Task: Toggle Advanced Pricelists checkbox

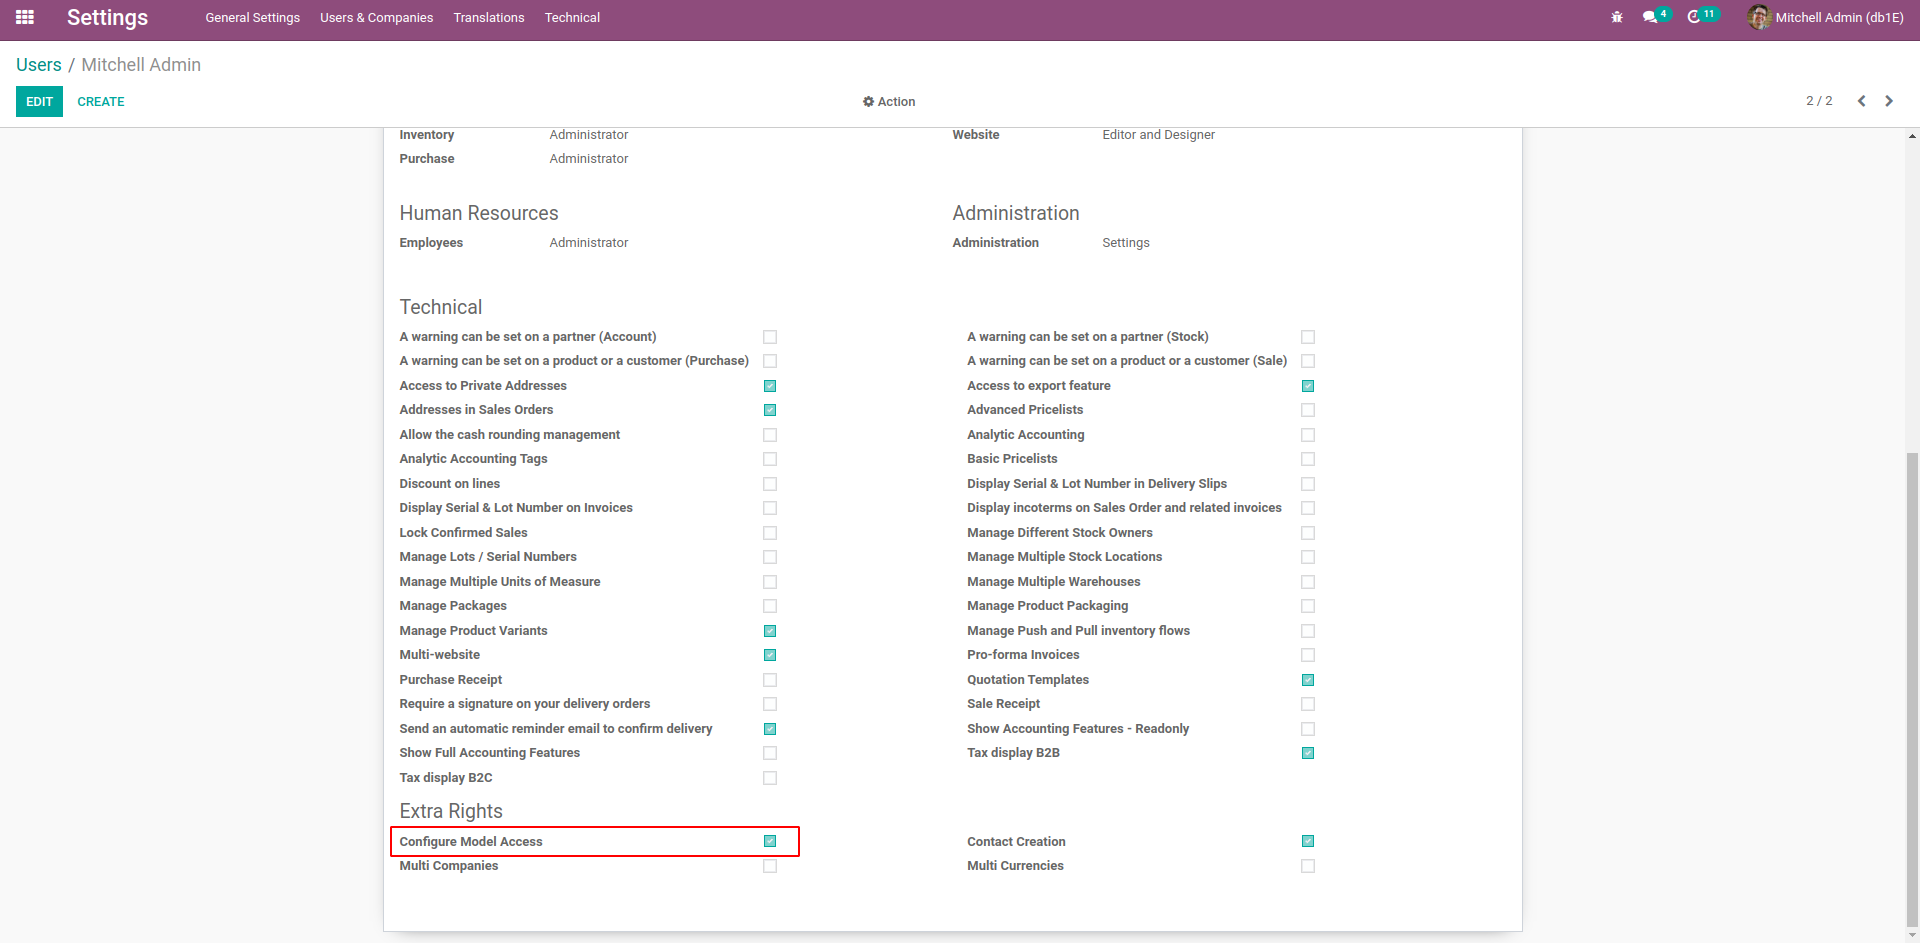Action: pos(1308,410)
